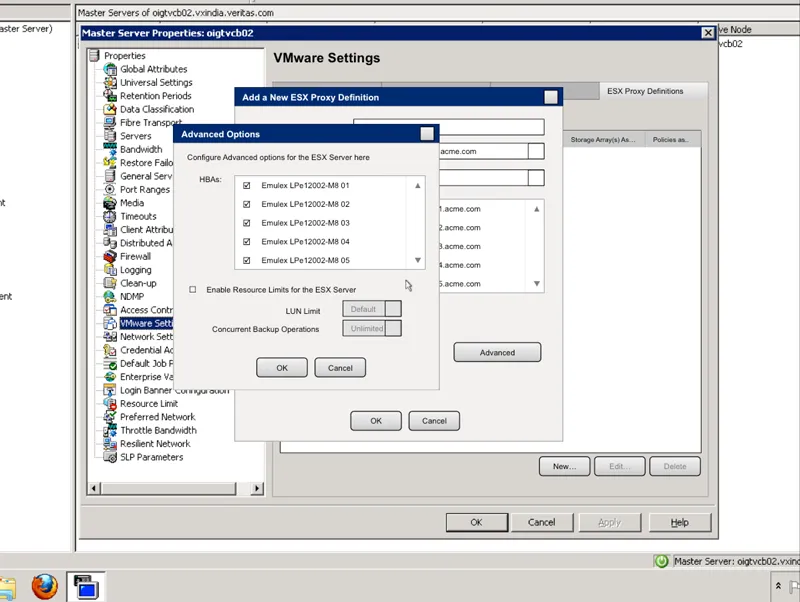
Task: Click the Port Ranges tree icon
Action: pyautogui.click(x=110, y=189)
